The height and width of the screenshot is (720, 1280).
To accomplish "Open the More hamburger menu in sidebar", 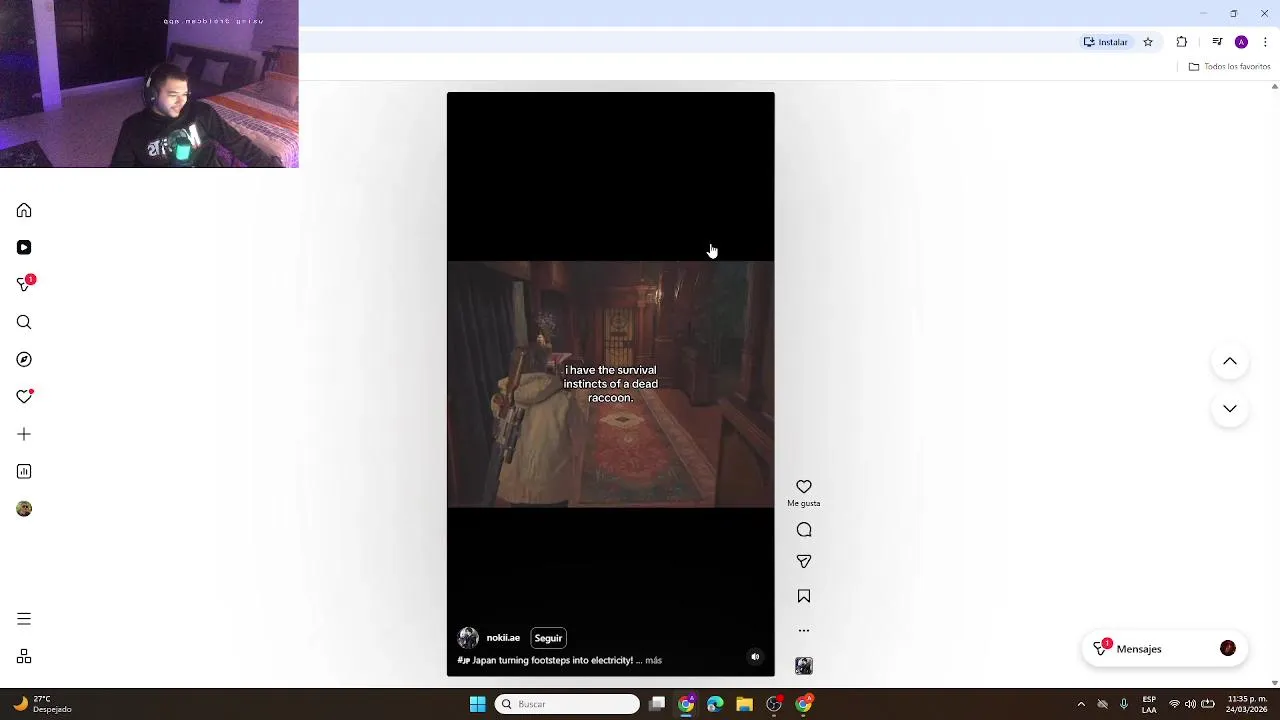I will [x=24, y=619].
